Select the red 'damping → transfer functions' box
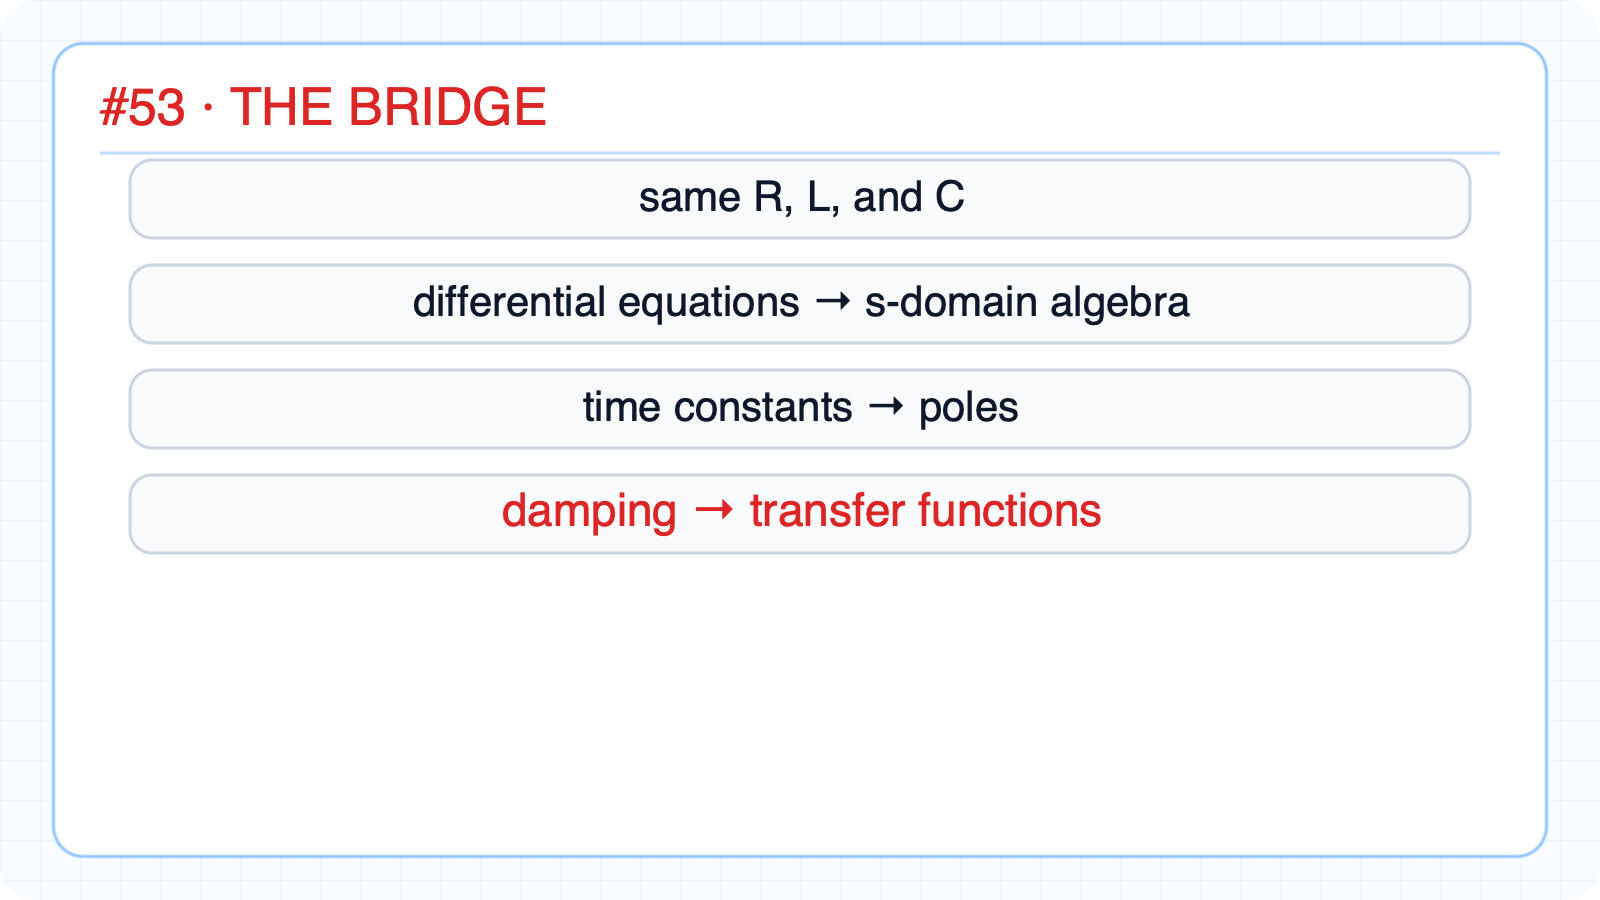This screenshot has height=900, width=1600. 800,514
